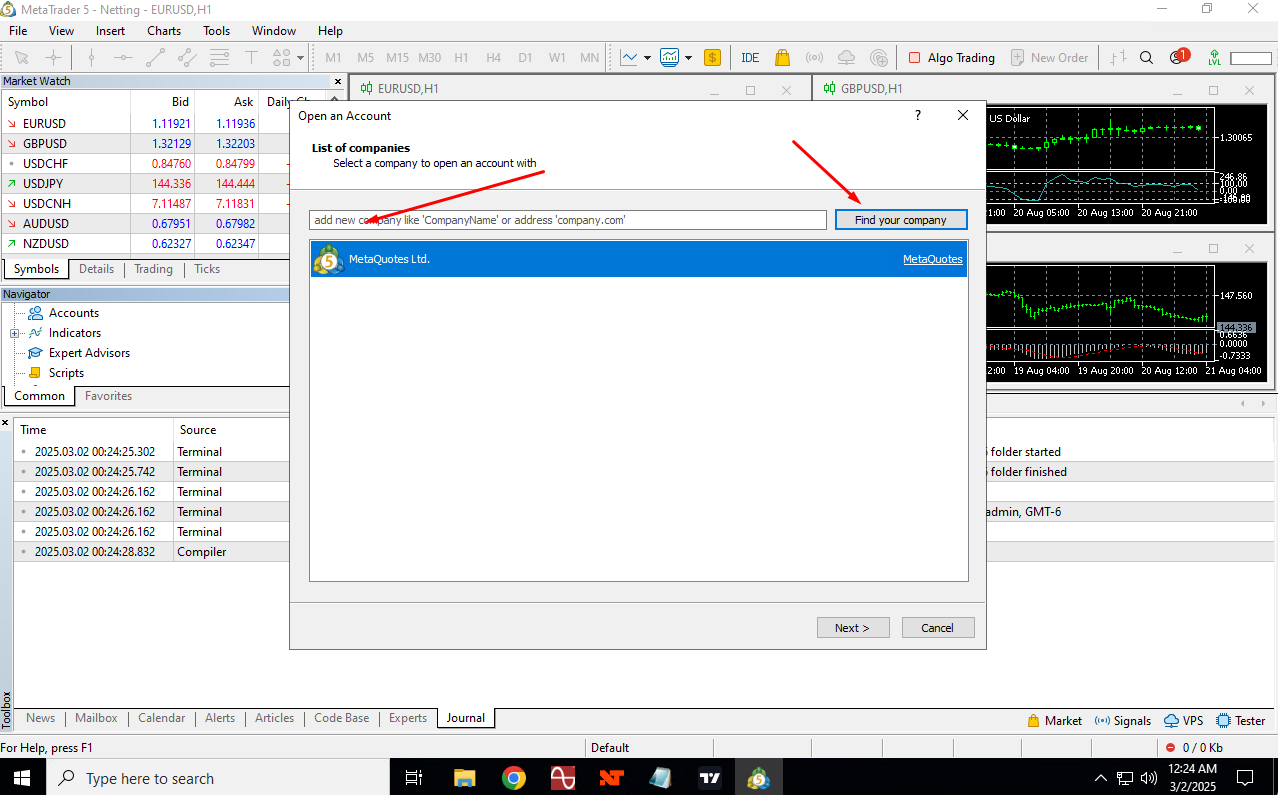Open the chart type dropdown arrow
The width and height of the screenshot is (1278, 795).
(648, 58)
